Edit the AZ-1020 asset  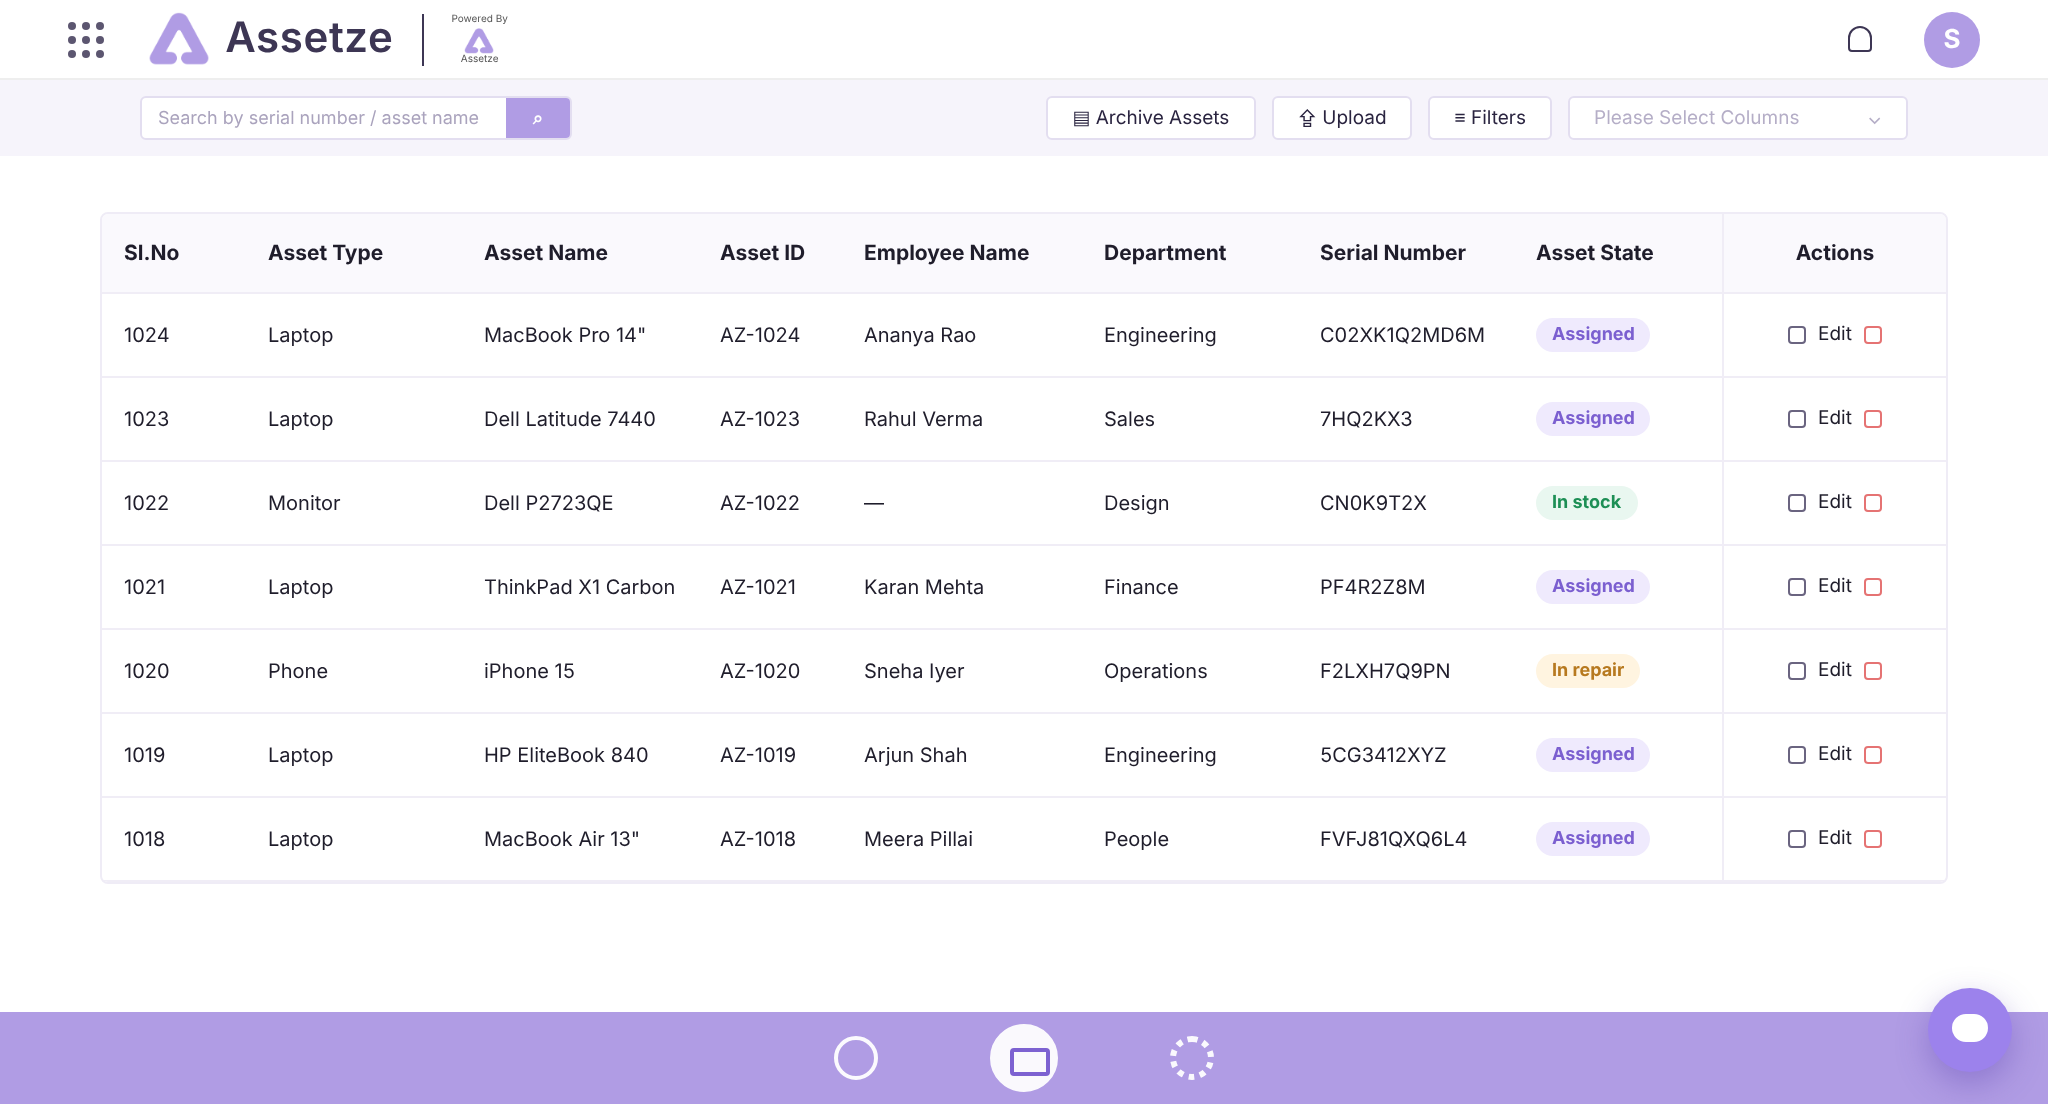click(1834, 670)
